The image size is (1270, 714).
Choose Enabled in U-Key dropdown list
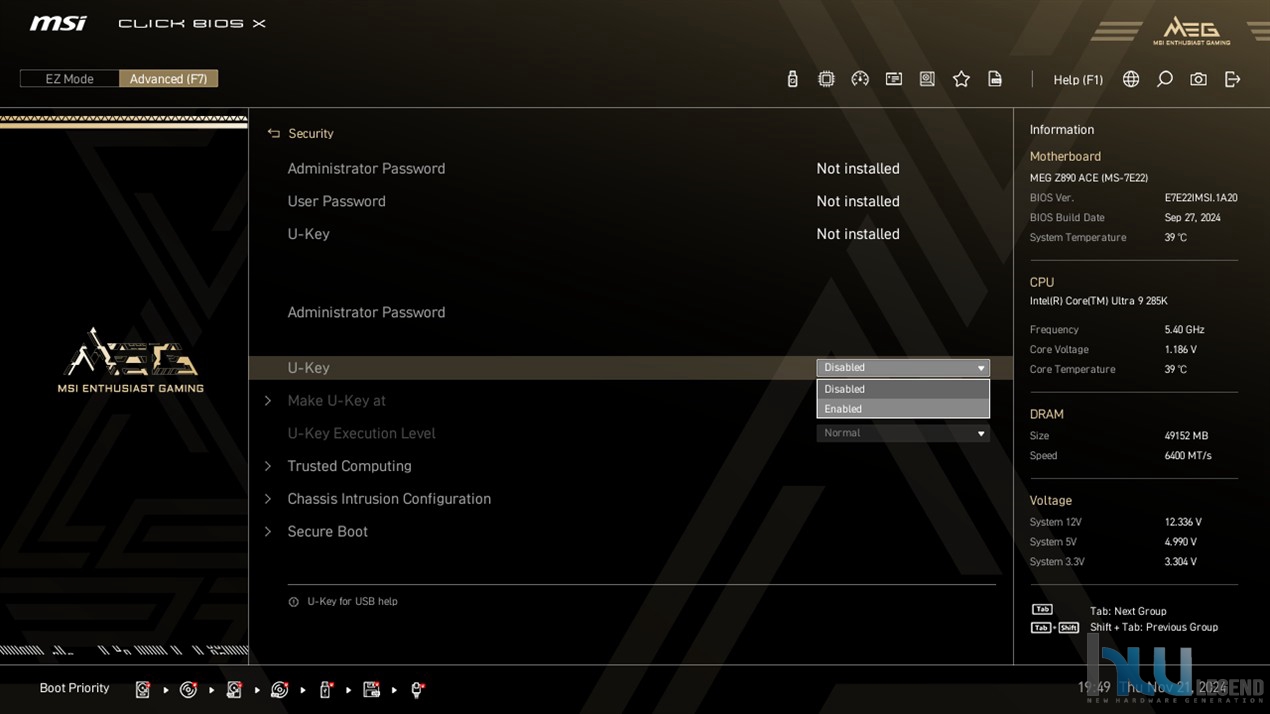pos(903,408)
